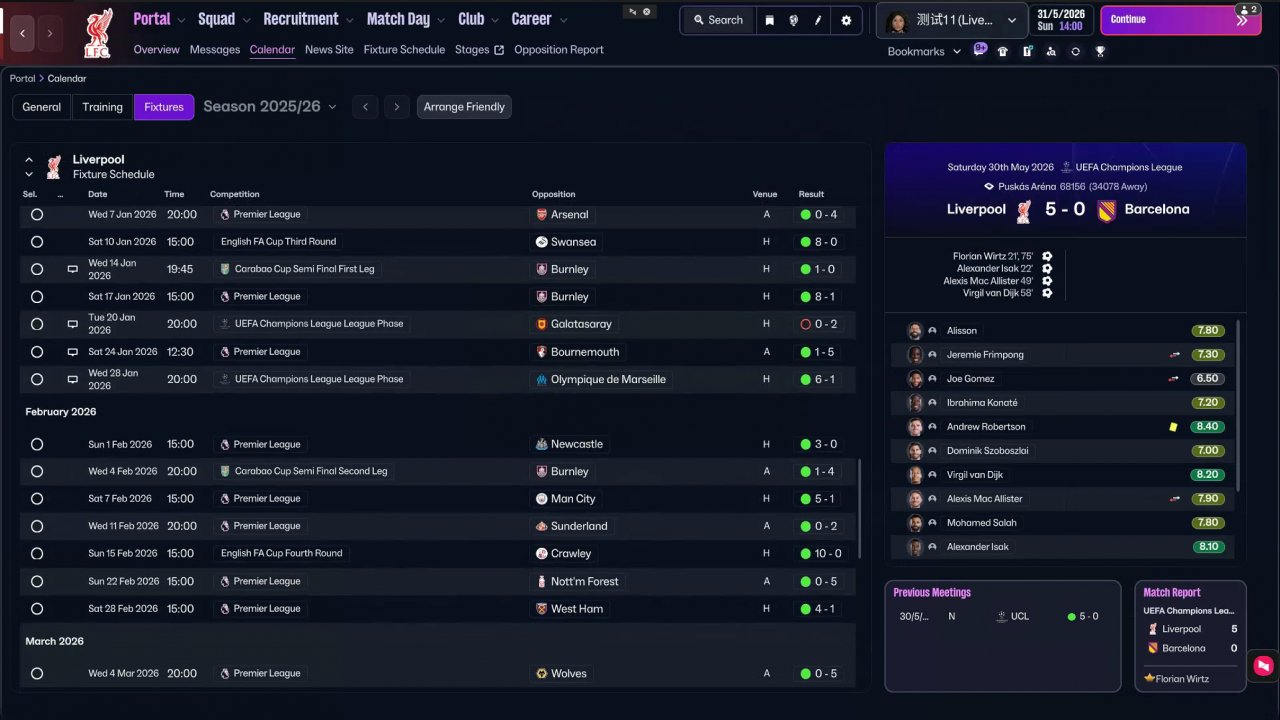Click the Liverpool club crest in the header
The height and width of the screenshot is (720, 1280).
98,33
